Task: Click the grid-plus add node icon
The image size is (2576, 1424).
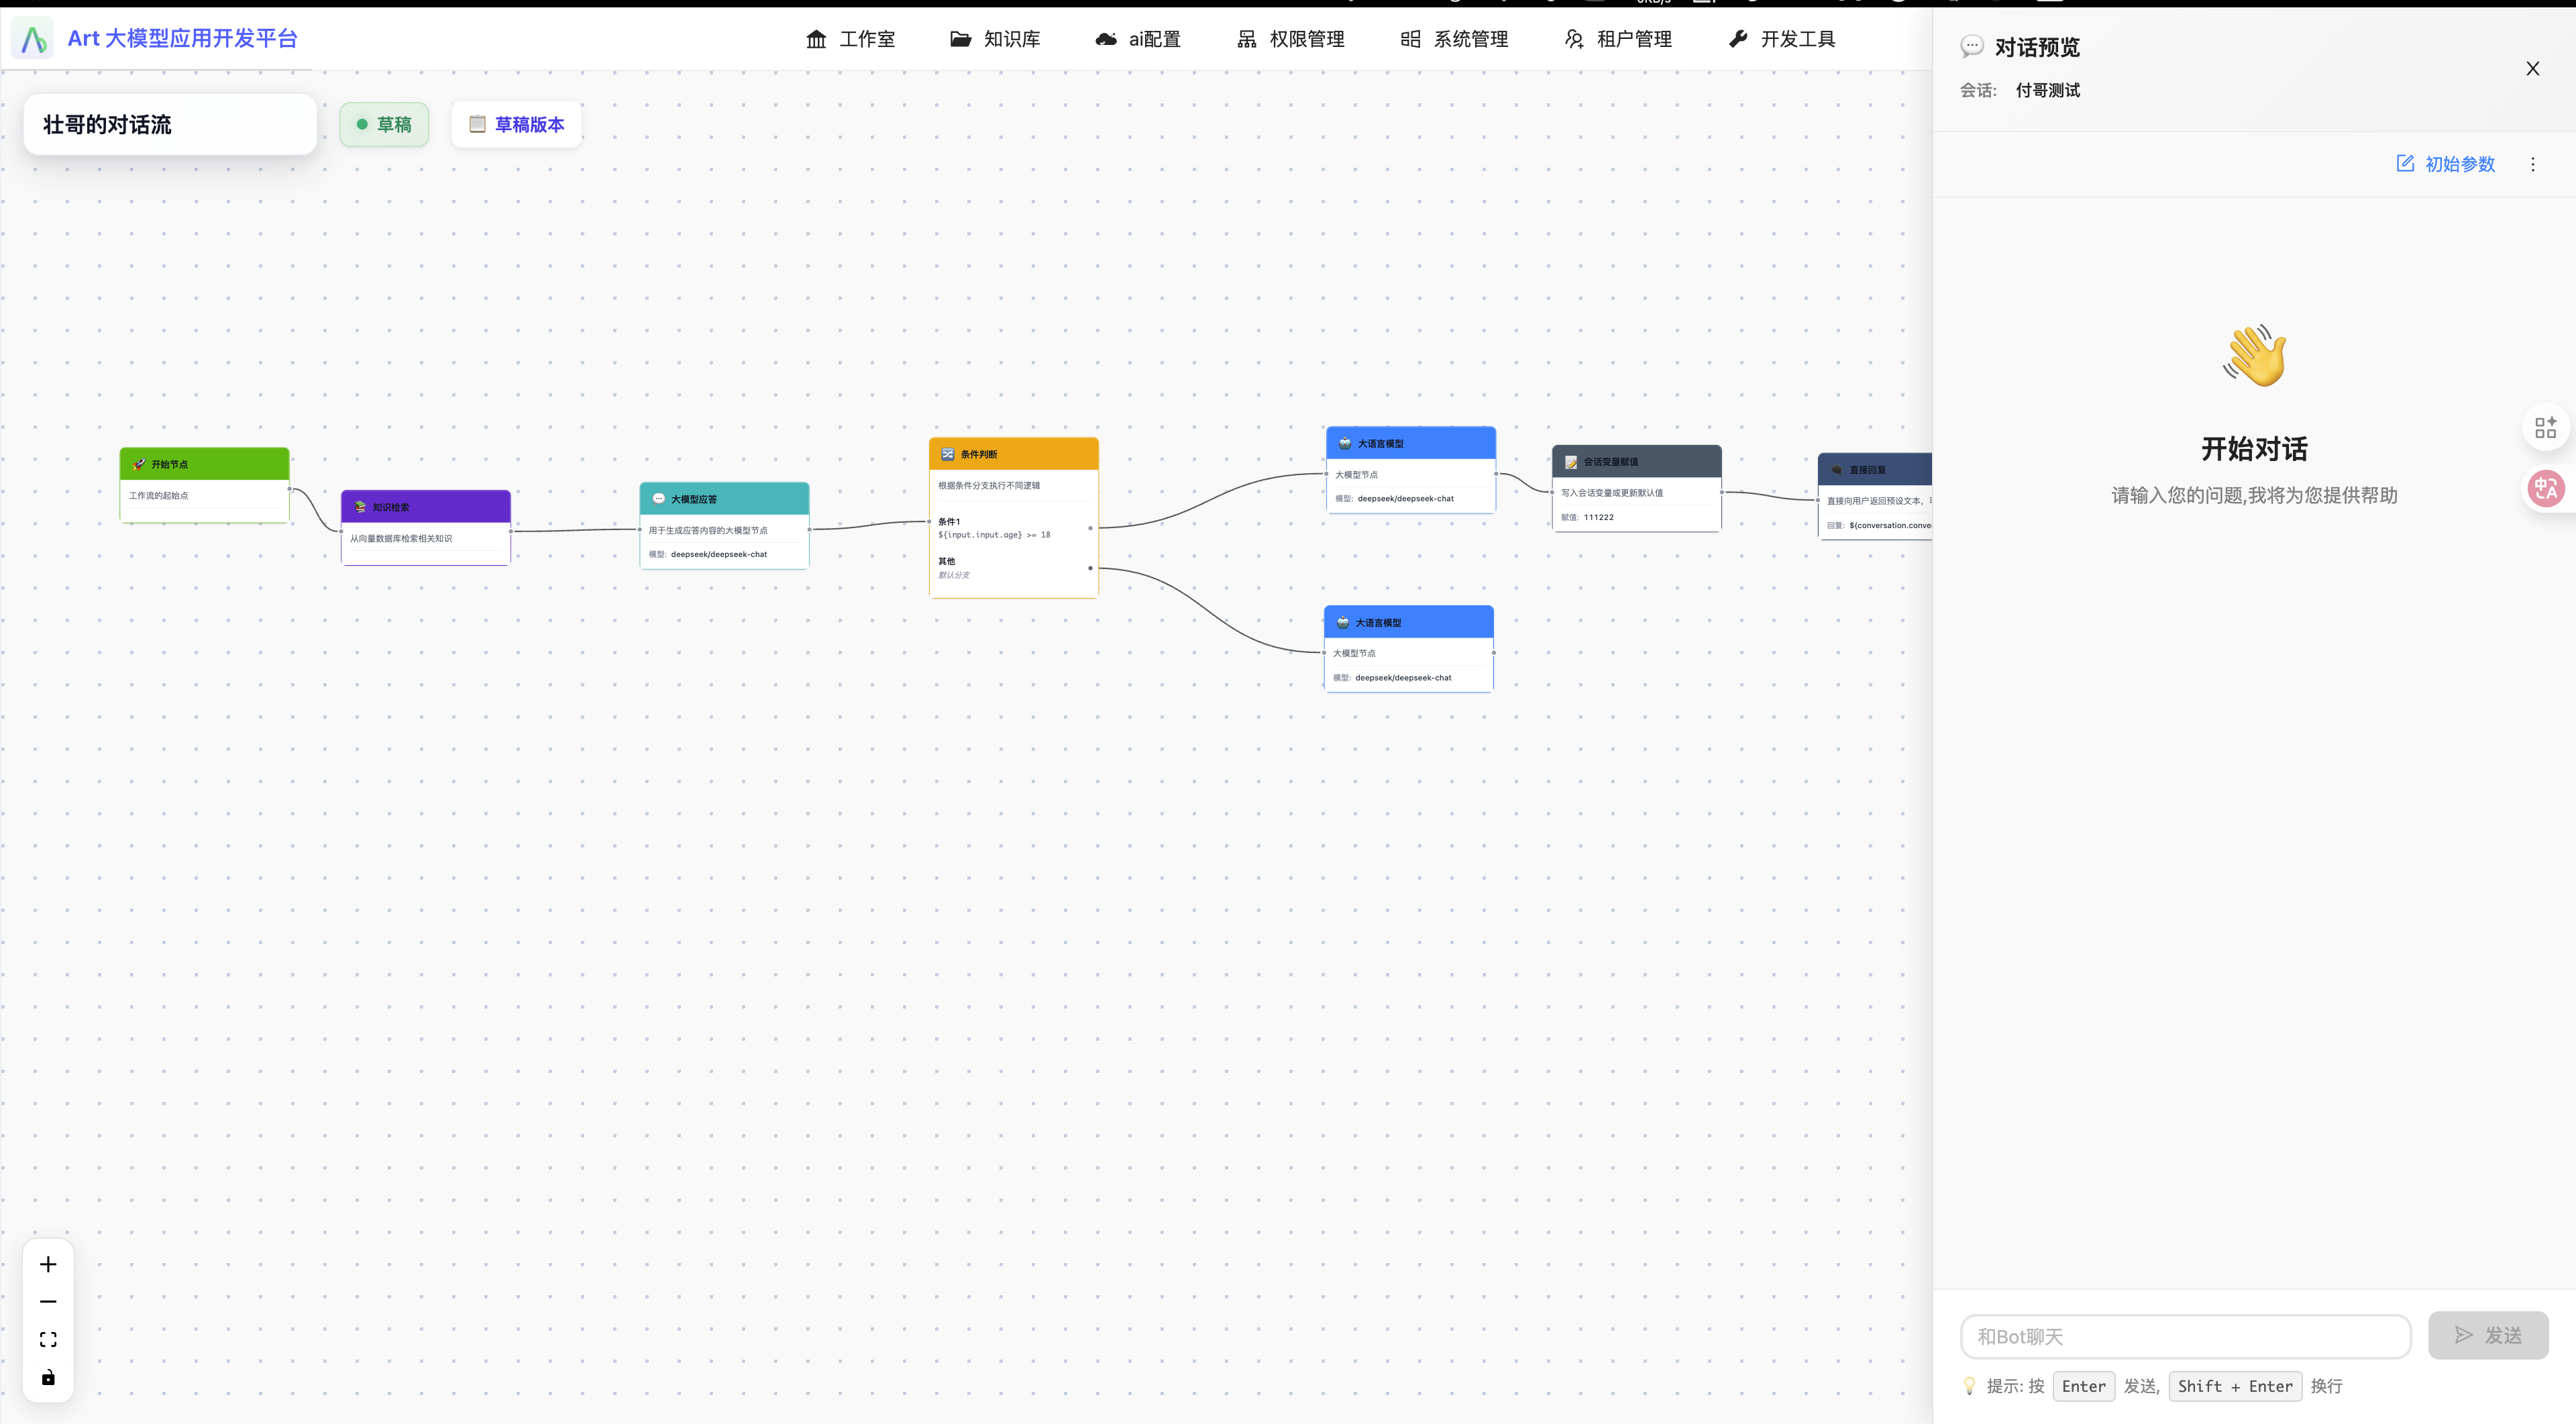Action: 2545,427
